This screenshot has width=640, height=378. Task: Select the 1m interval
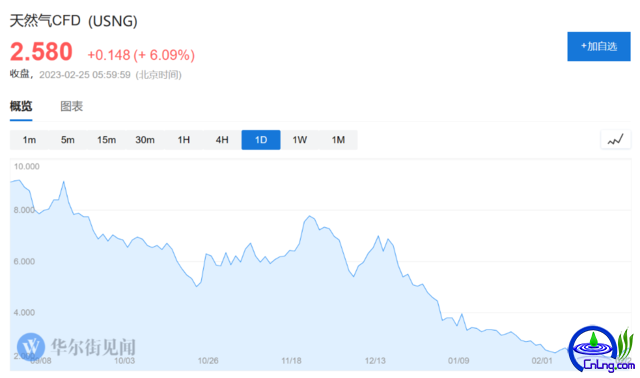pos(29,140)
